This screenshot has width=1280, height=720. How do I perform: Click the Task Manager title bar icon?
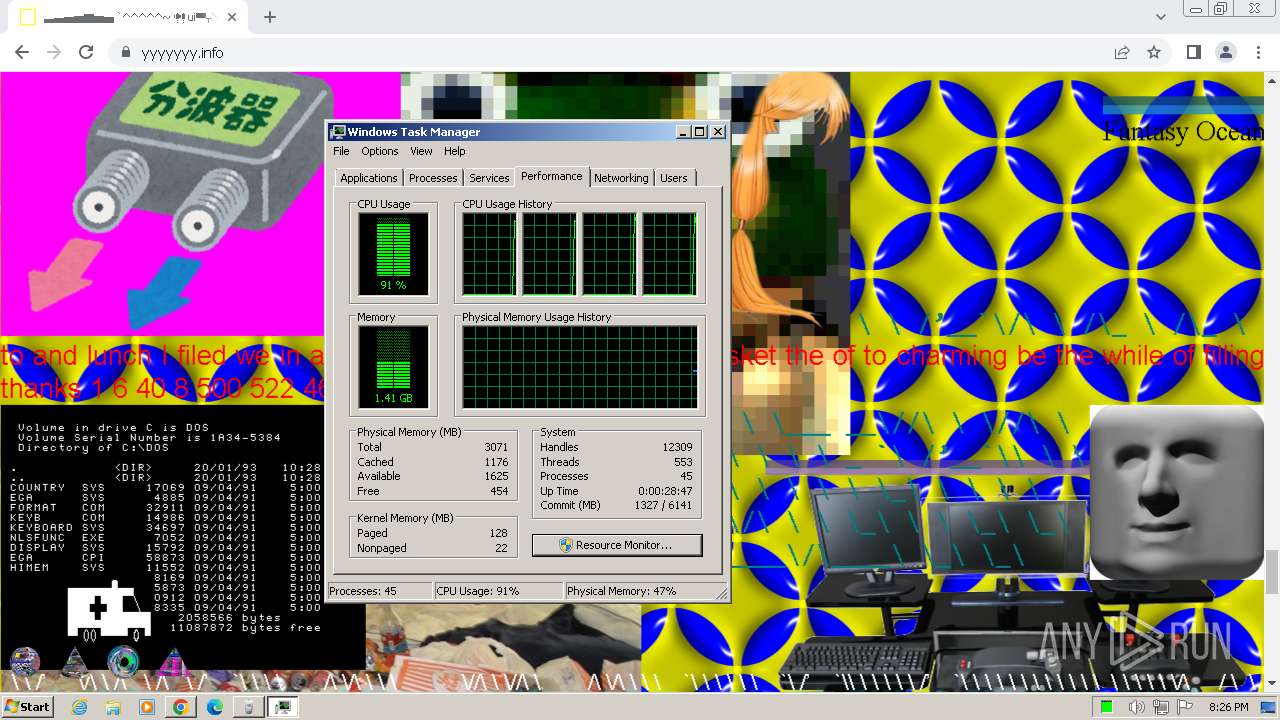[x=338, y=132]
